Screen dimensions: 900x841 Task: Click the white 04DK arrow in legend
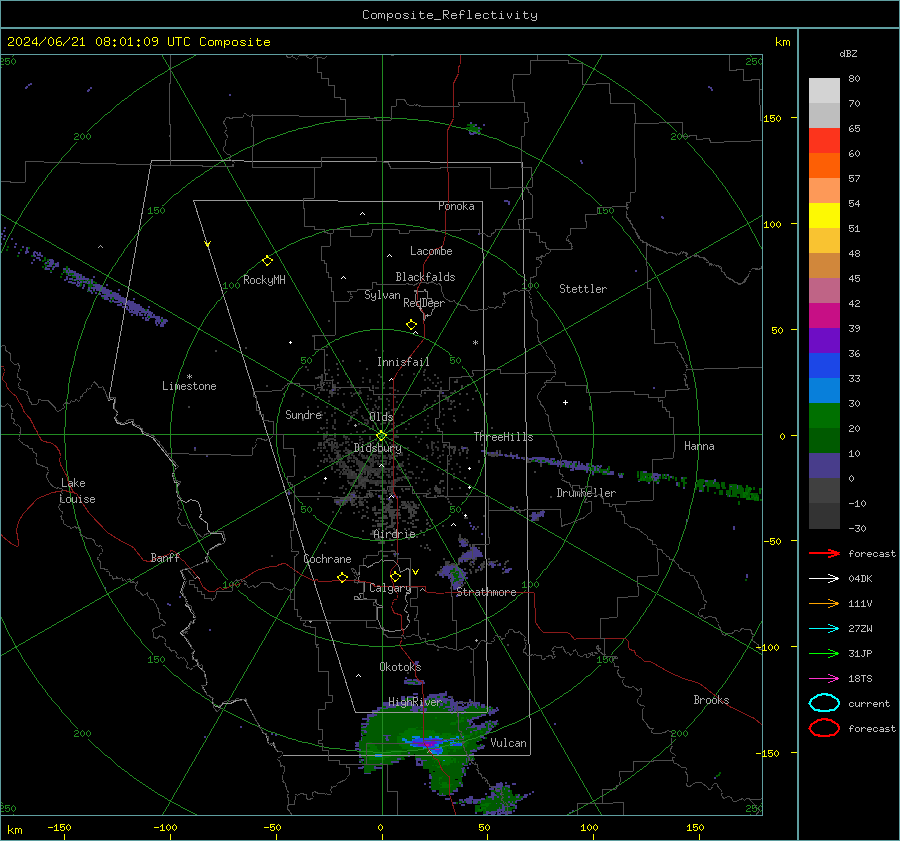[824, 579]
